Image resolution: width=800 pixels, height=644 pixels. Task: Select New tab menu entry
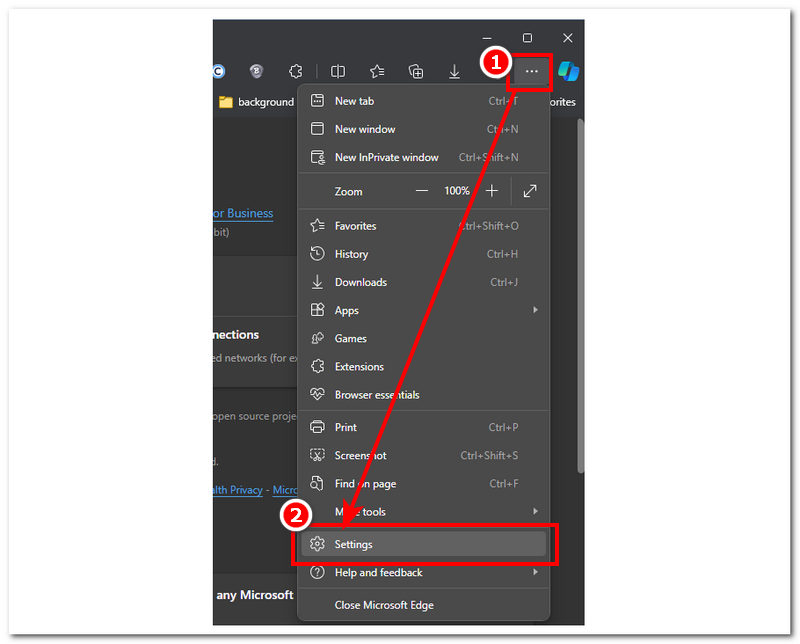tap(423, 101)
